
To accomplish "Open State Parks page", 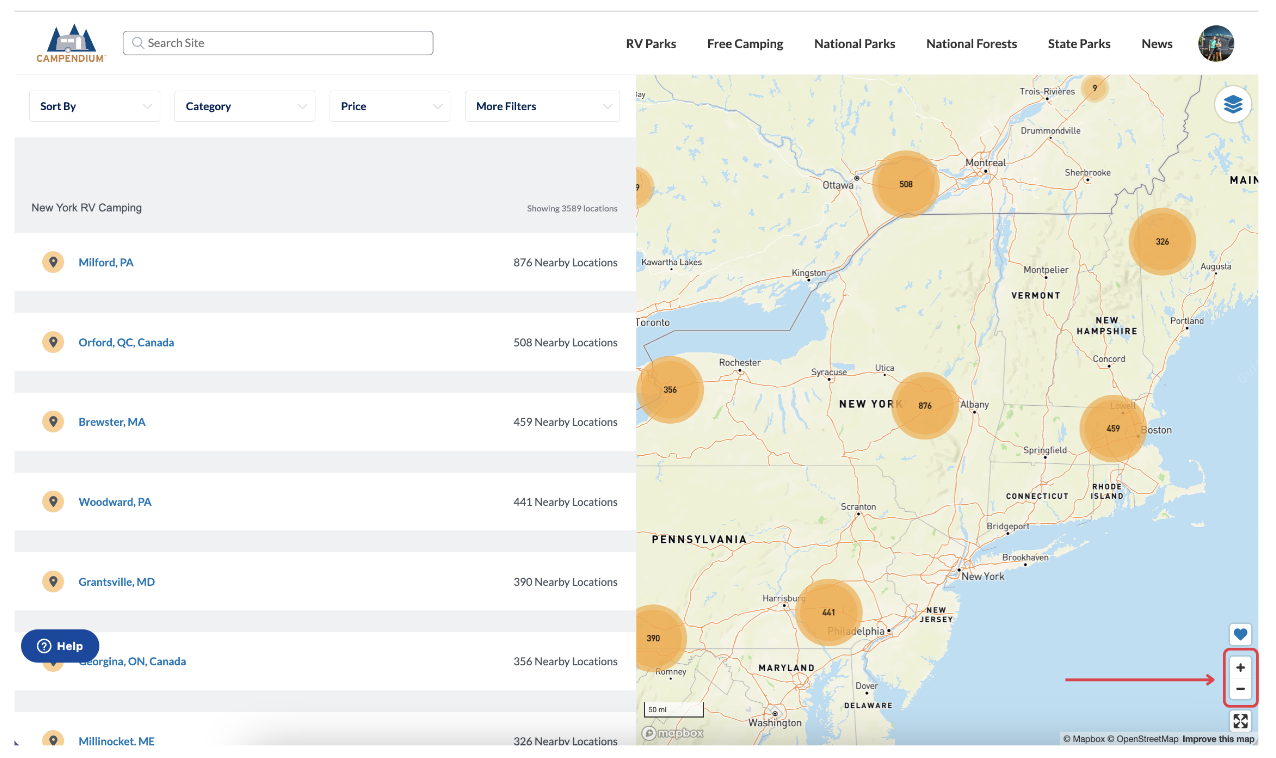I will tap(1079, 44).
